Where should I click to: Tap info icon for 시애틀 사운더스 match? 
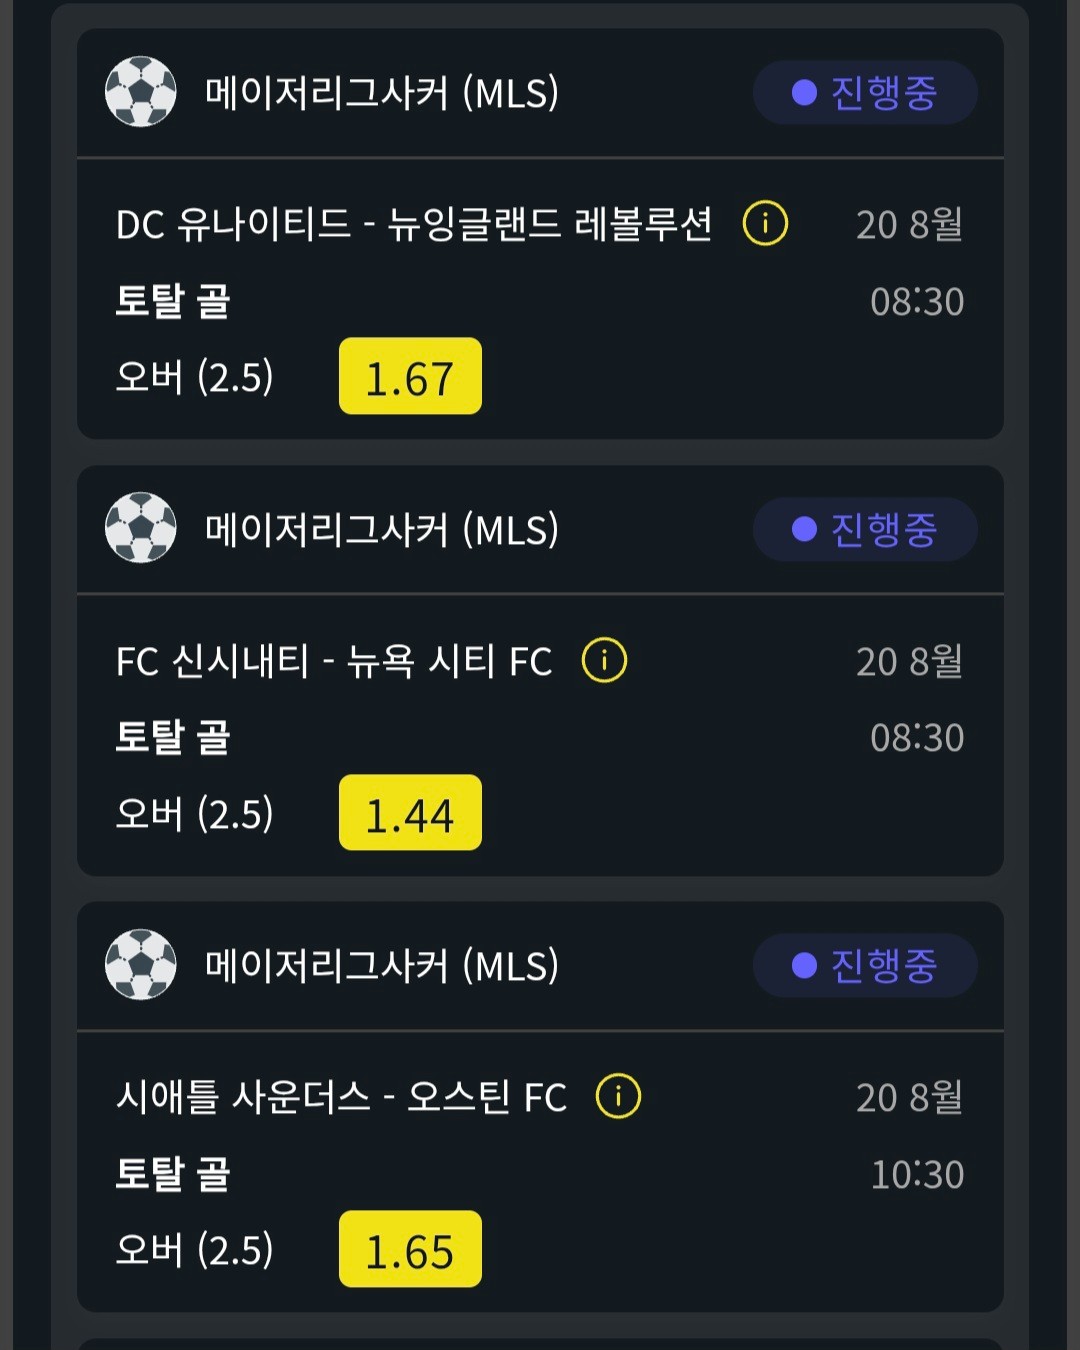[618, 1096]
